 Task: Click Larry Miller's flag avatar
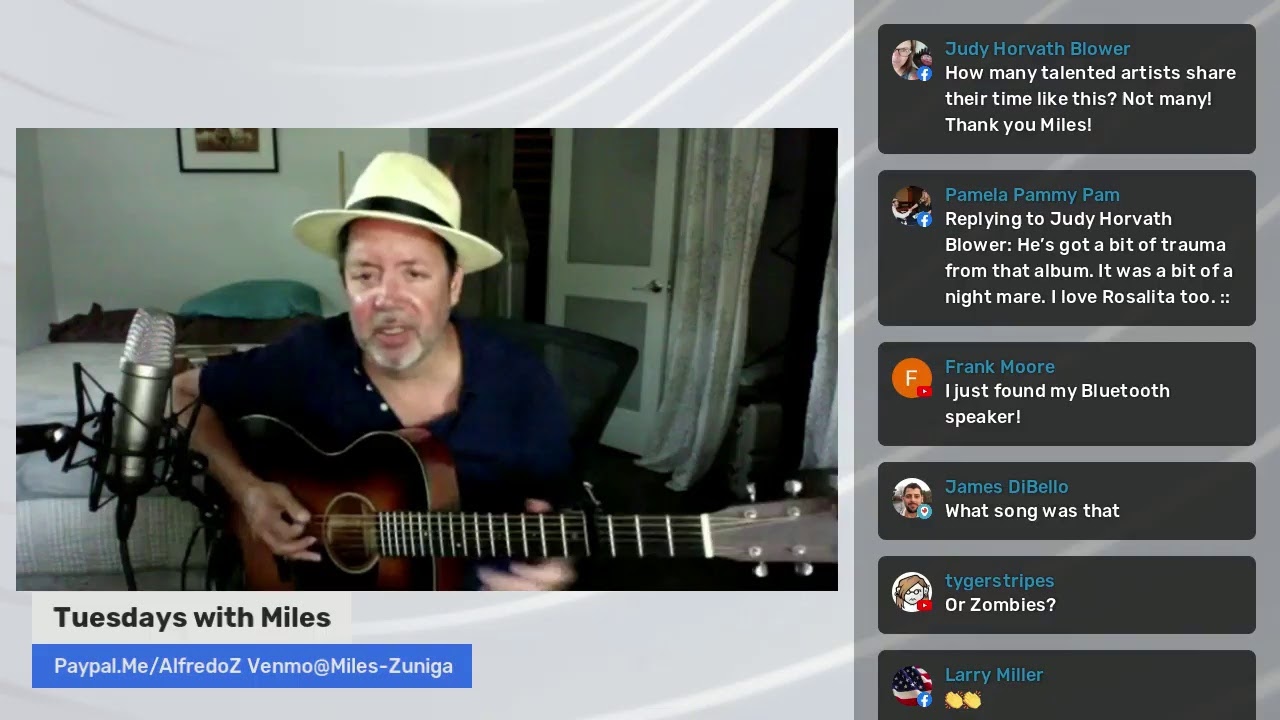(911, 686)
